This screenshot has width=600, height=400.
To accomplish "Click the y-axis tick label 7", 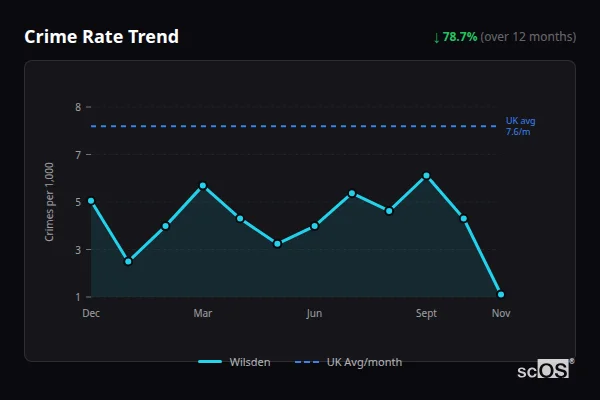I will point(78,155).
